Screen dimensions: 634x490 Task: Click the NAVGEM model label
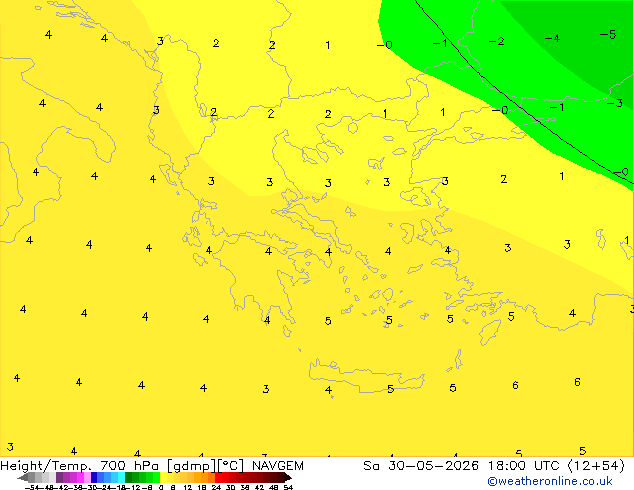click(277, 466)
